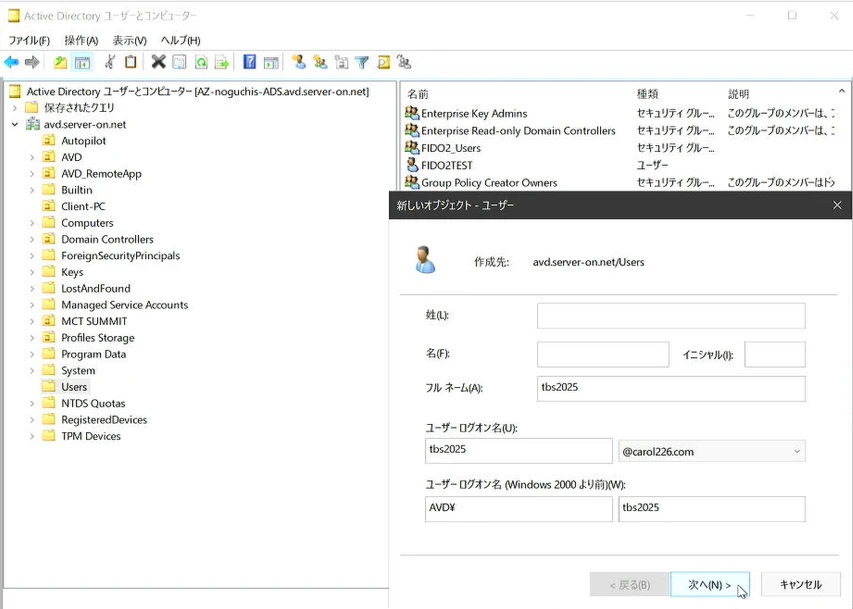Click the Paste clipboard icon
Image resolution: width=853 pixels, height=609 pixels.
(x=131, y=62)
